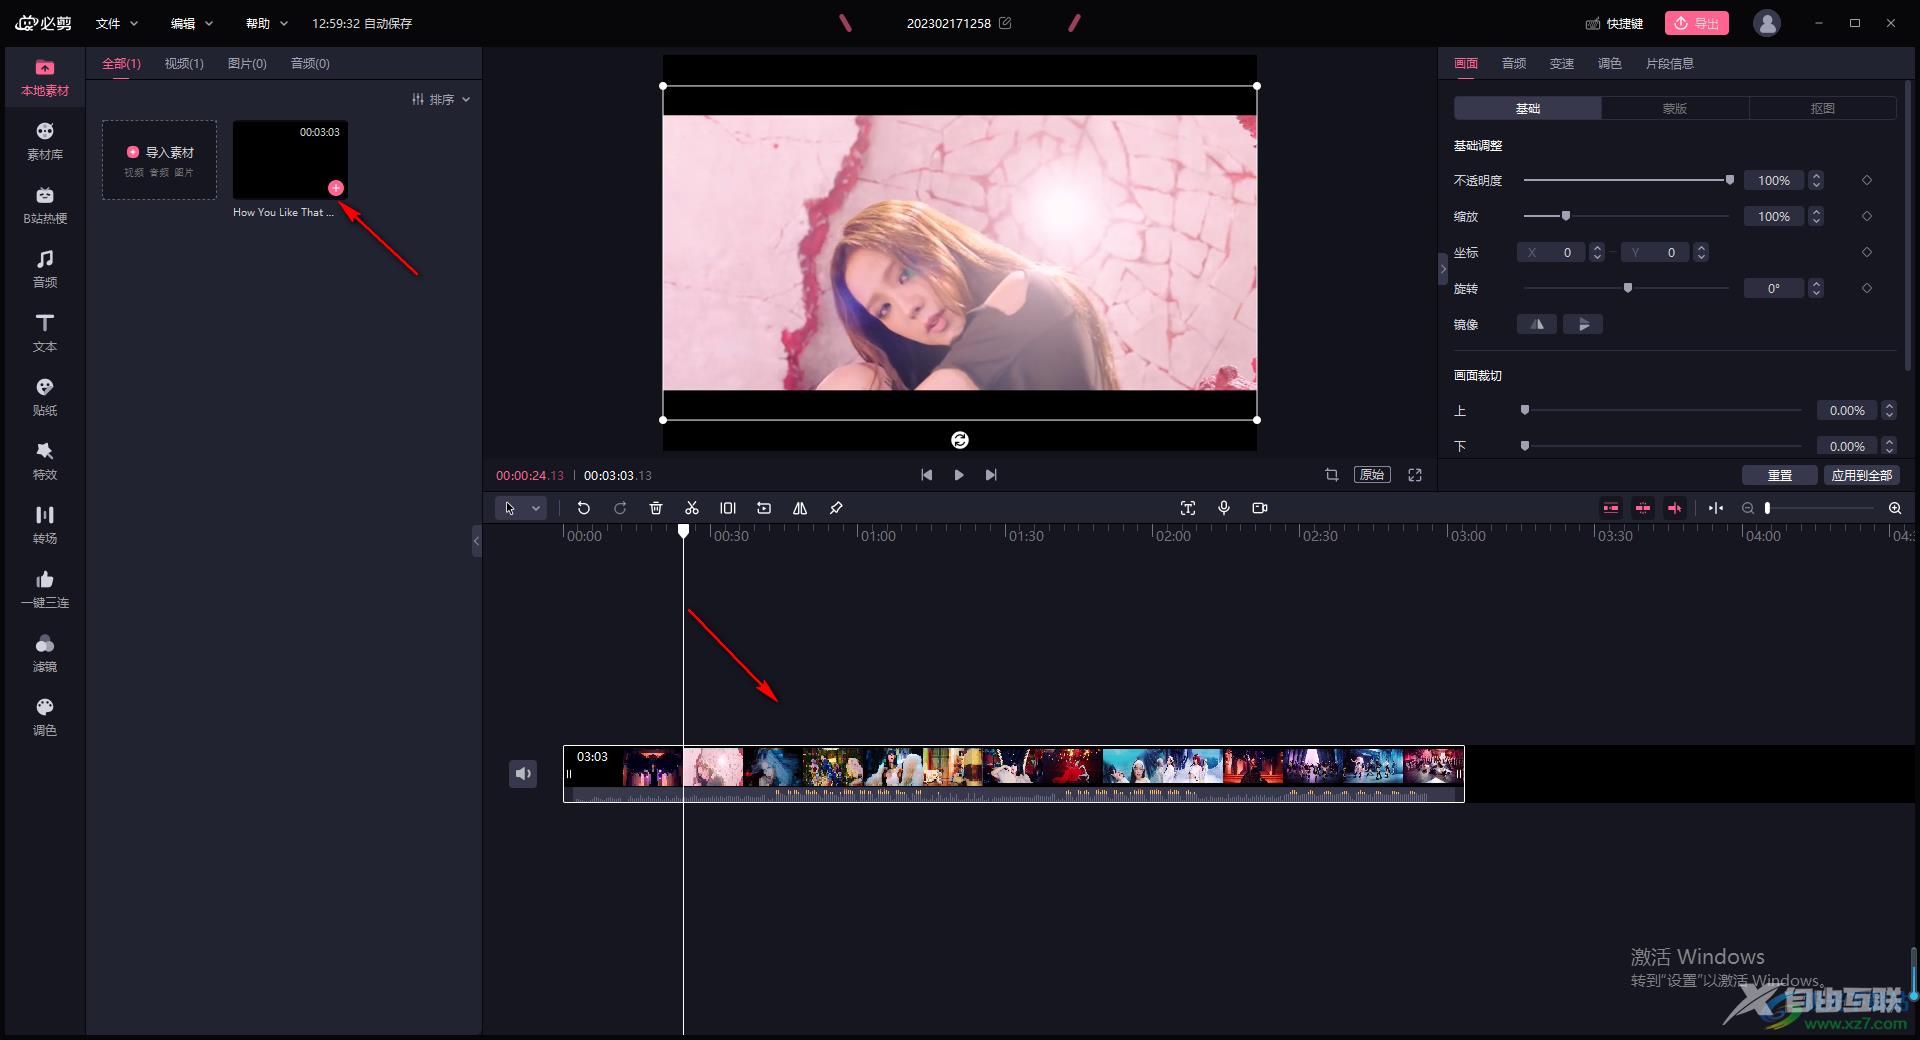This screenshot has height=1040, width=1920.
Task: Open the 贴纸 stickers panel
Action: click(45, 398)
